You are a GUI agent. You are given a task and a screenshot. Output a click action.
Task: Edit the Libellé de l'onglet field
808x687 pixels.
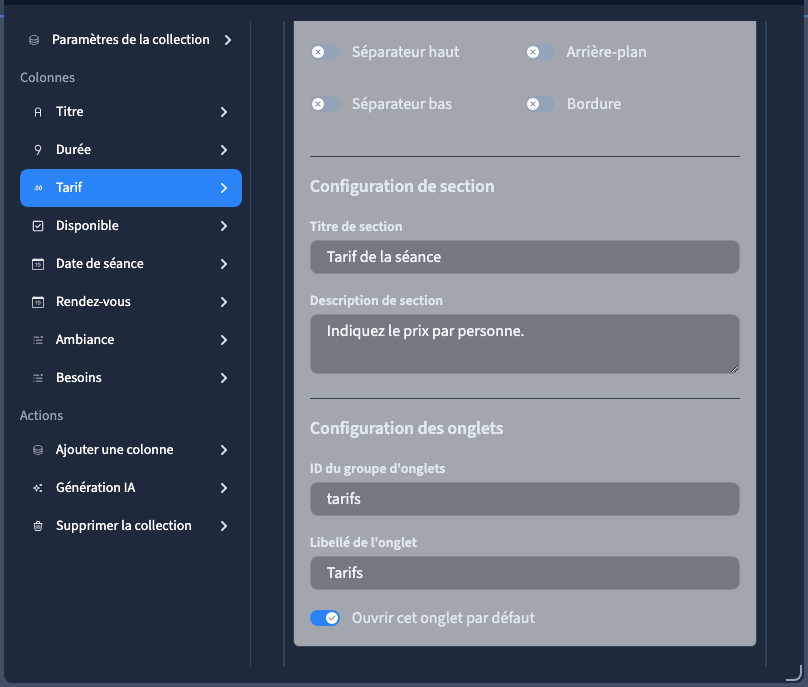tap(525, 573)
